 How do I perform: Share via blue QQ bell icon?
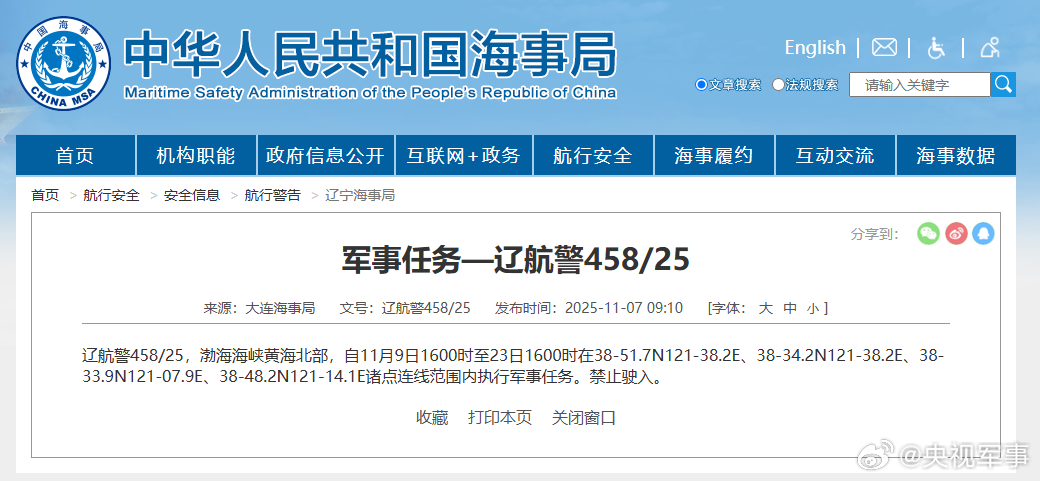(983, 233)
